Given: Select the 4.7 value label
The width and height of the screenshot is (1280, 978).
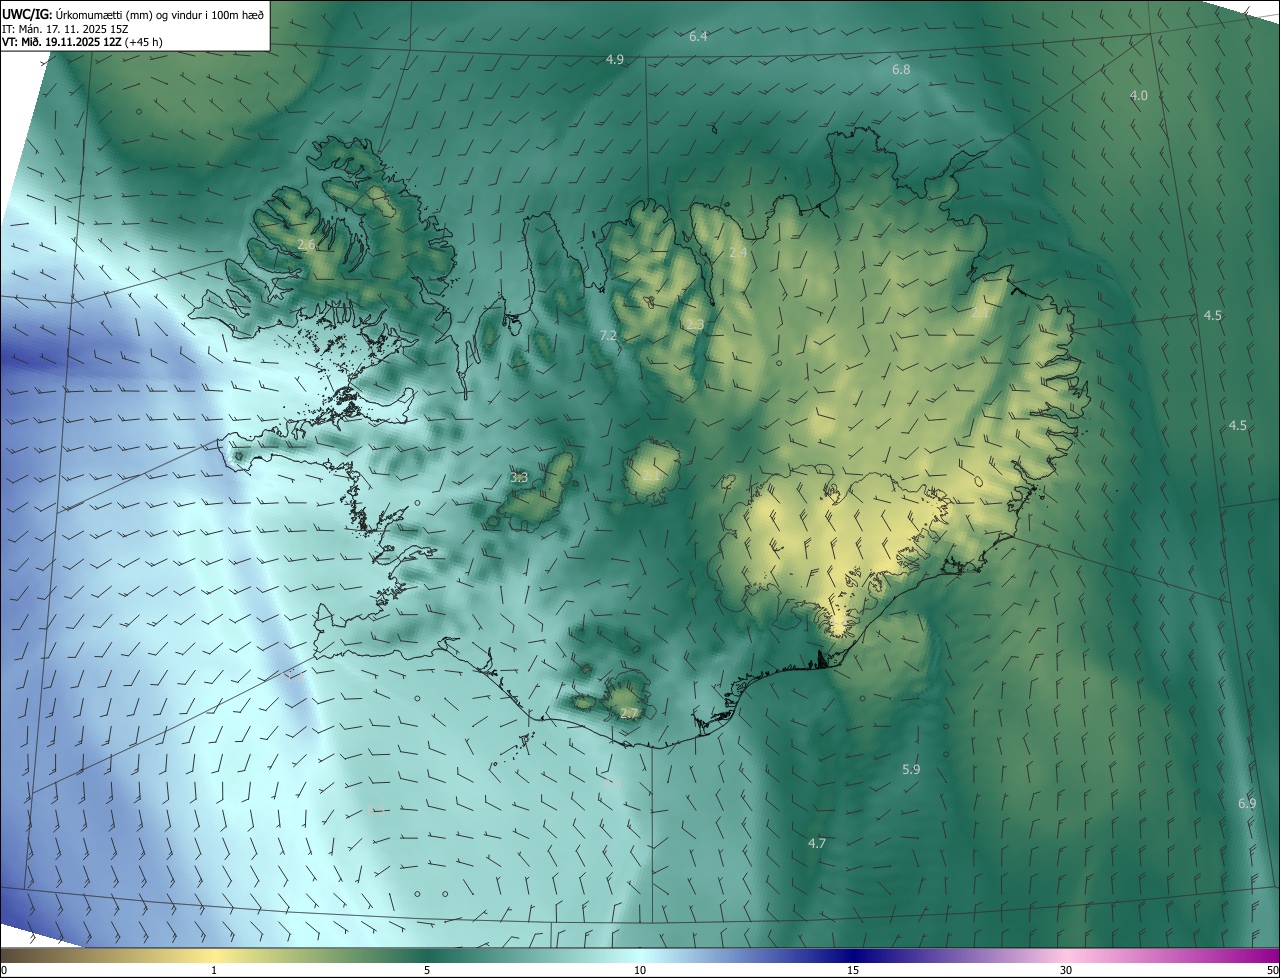Looking at the screenshot, I should click(817, 843).
